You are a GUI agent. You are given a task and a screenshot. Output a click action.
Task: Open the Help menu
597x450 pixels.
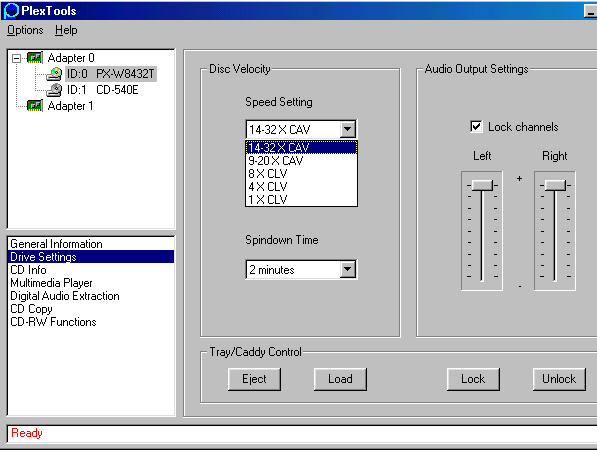(x=66, y=30)
